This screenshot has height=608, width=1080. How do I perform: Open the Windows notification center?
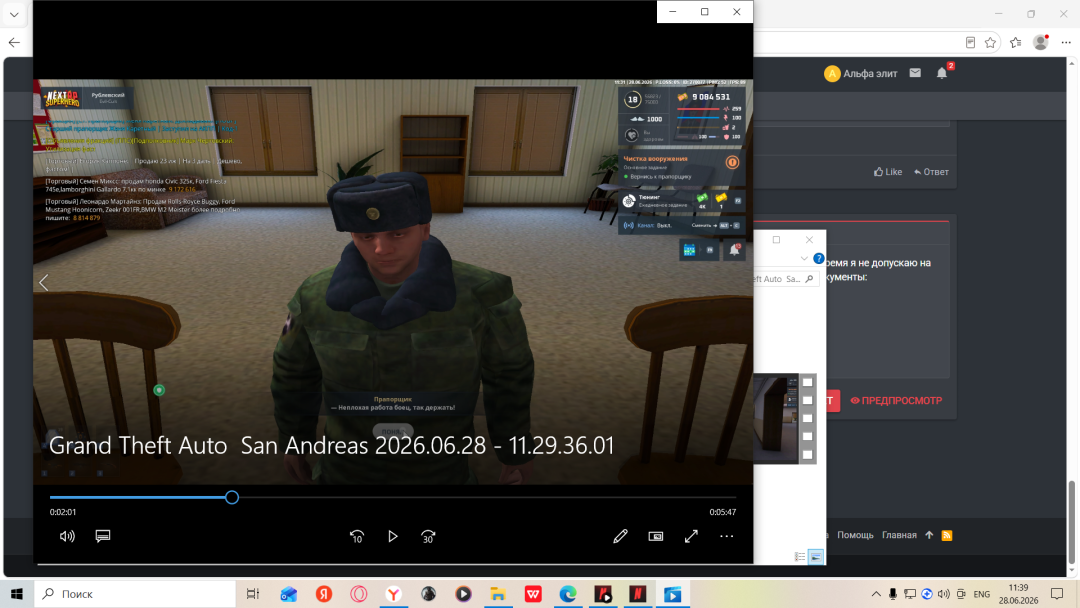[x=1057, y=594]
